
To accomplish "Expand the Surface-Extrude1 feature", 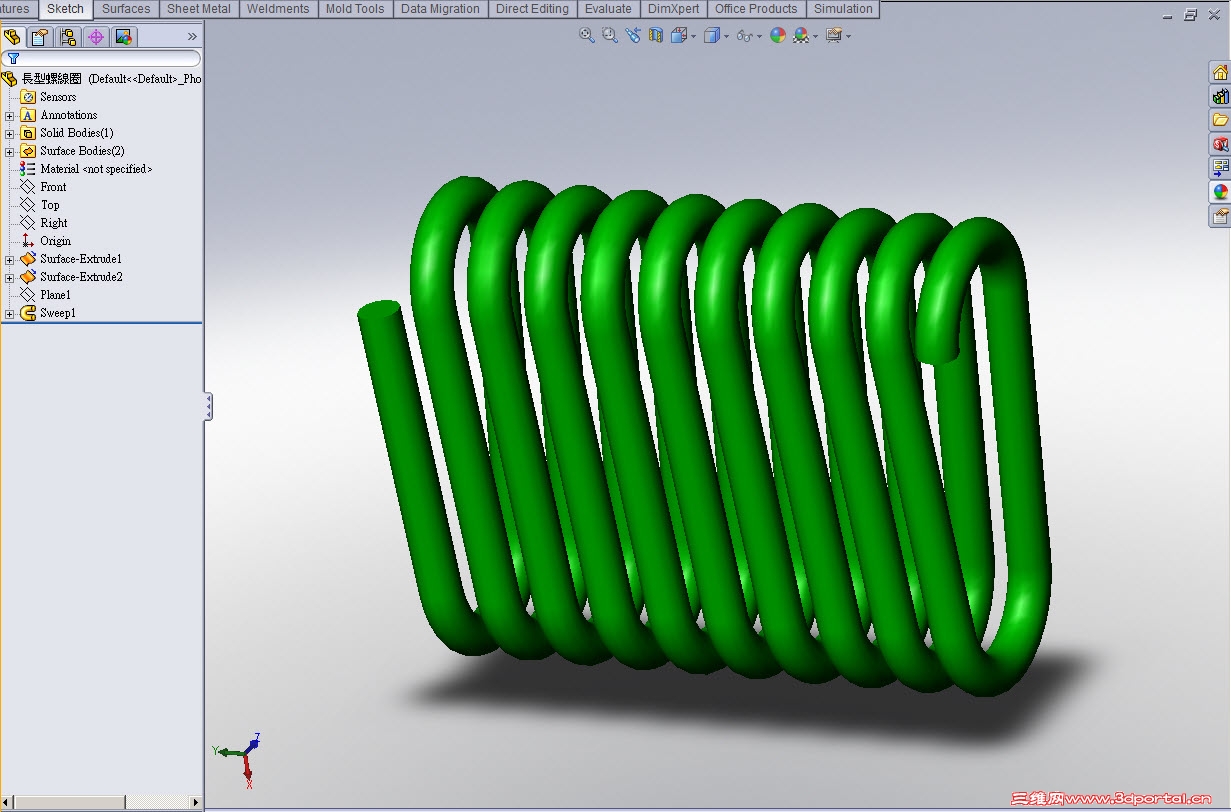I will 10,259.
